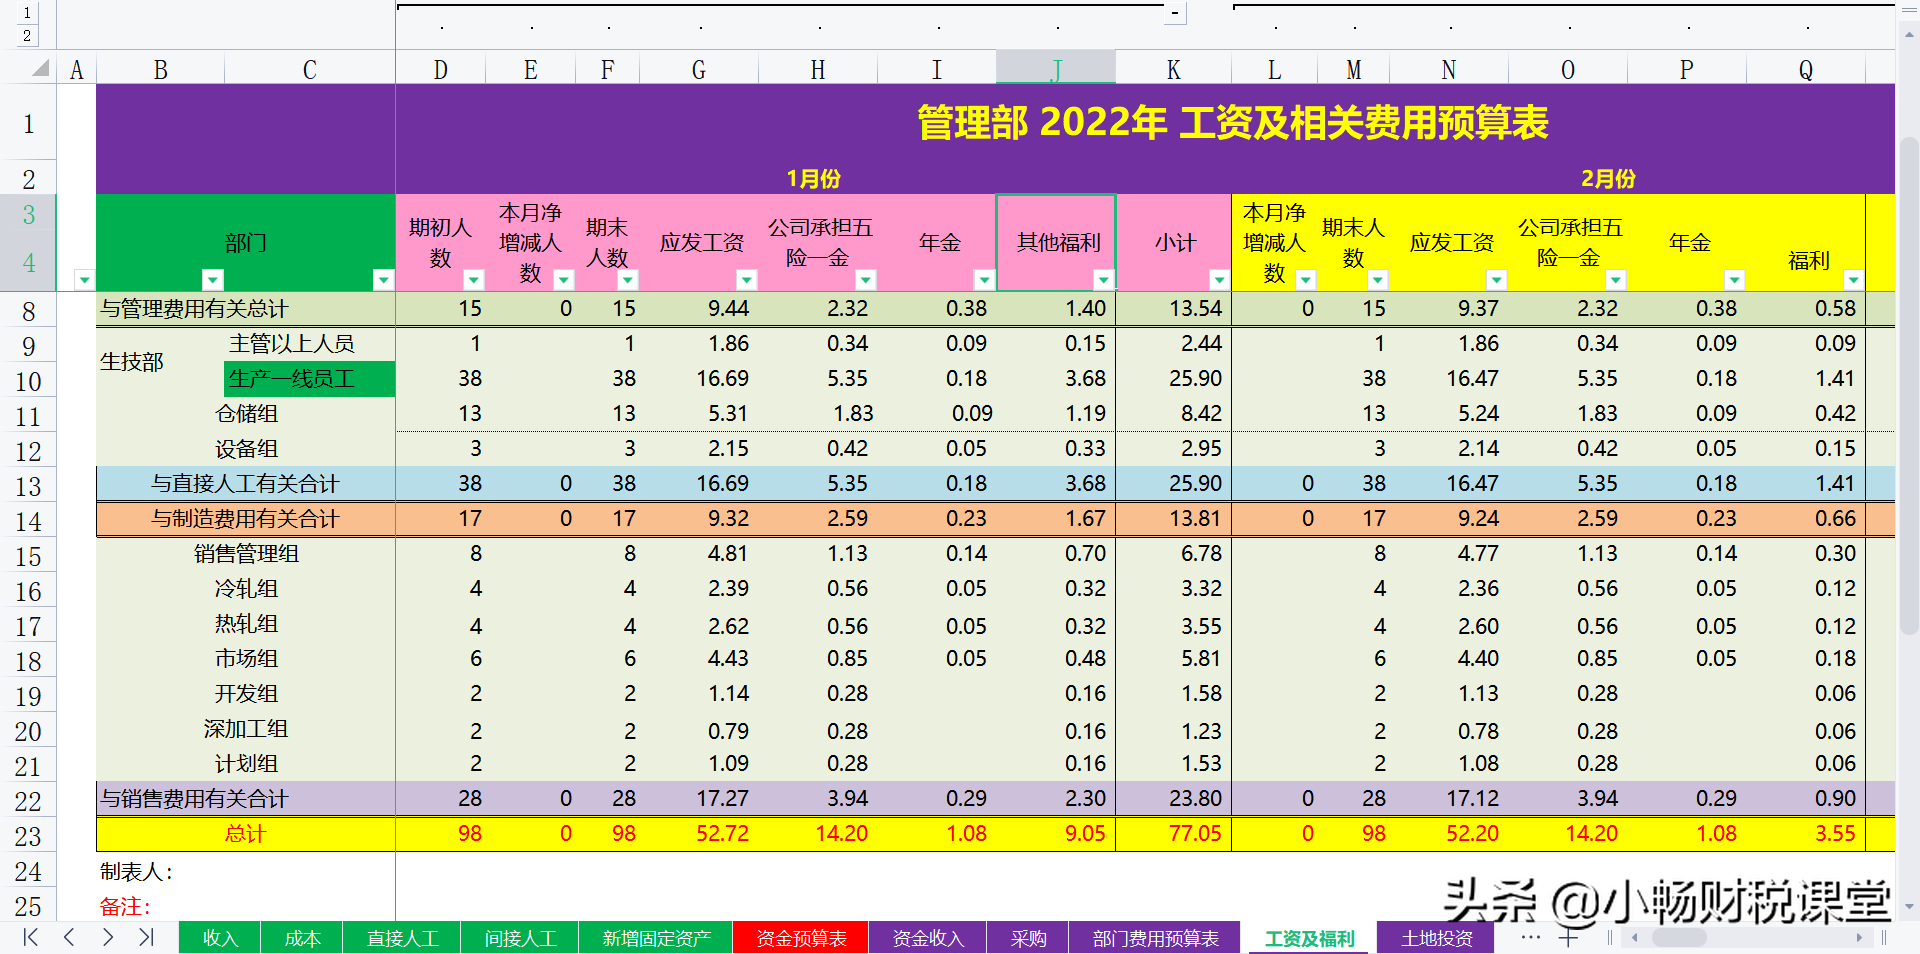
Task: Select the 土地投资 sheet tab
Action: (x=1437, y=938)
